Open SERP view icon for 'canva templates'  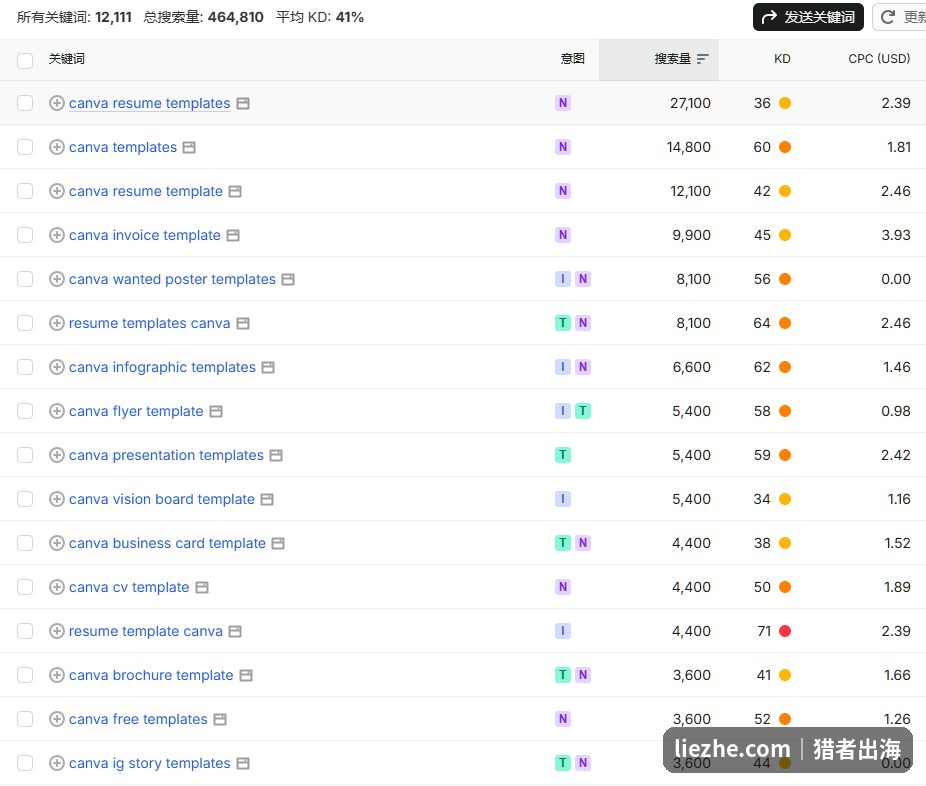click(189, 147)
